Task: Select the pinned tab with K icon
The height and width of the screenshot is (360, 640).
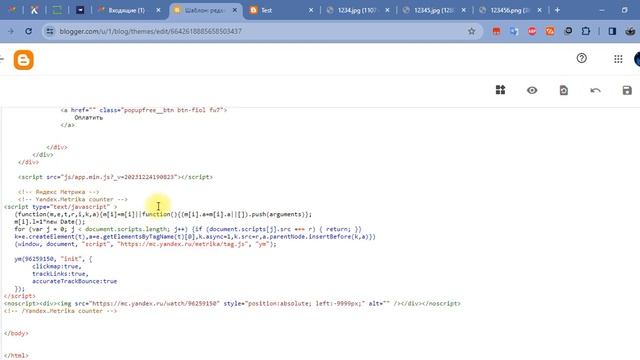Action: (x=34, y=10)
